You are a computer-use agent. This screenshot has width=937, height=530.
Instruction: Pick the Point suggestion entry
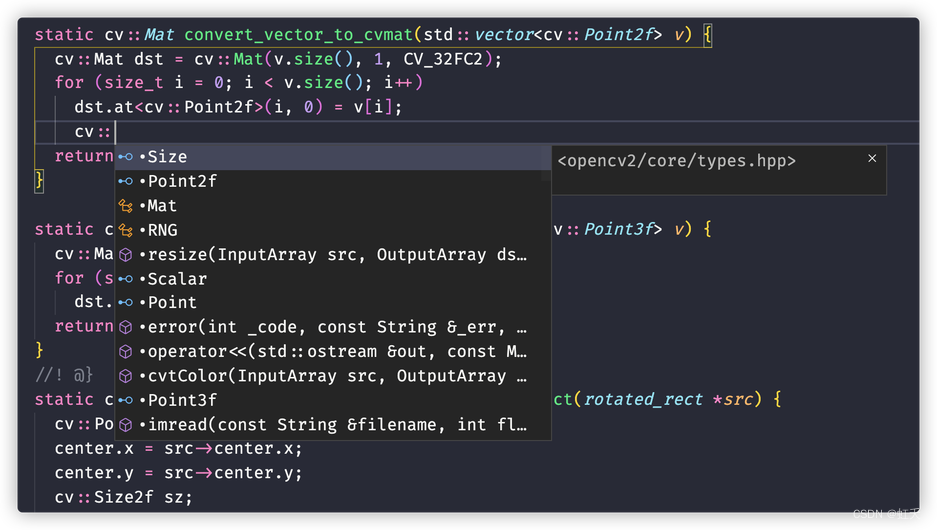tap(332, 302)
